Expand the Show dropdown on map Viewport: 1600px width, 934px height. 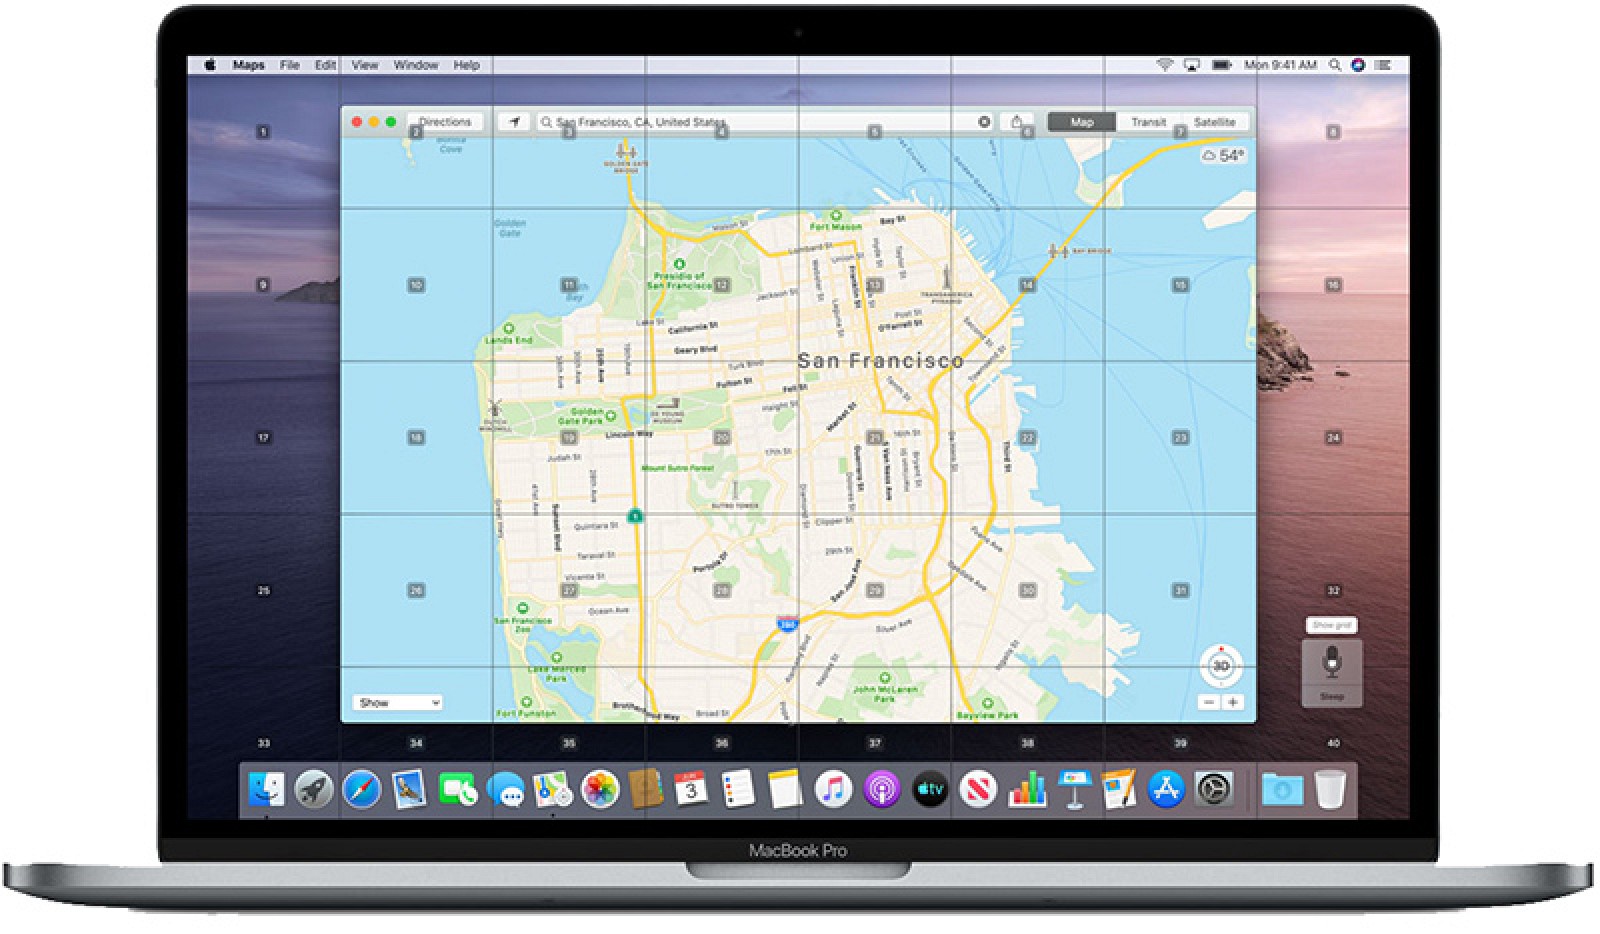397,703
